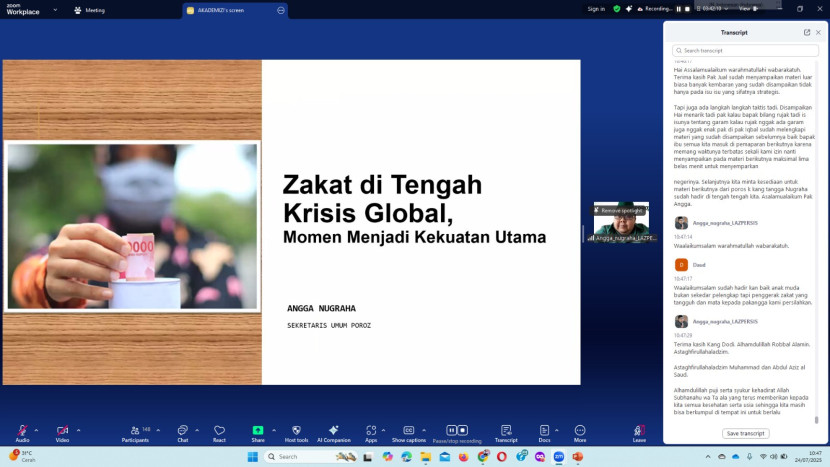Expand AKADEMIZI's screen options menu
The width and height of the screenshot is (830, 467).
pos(281,10)
